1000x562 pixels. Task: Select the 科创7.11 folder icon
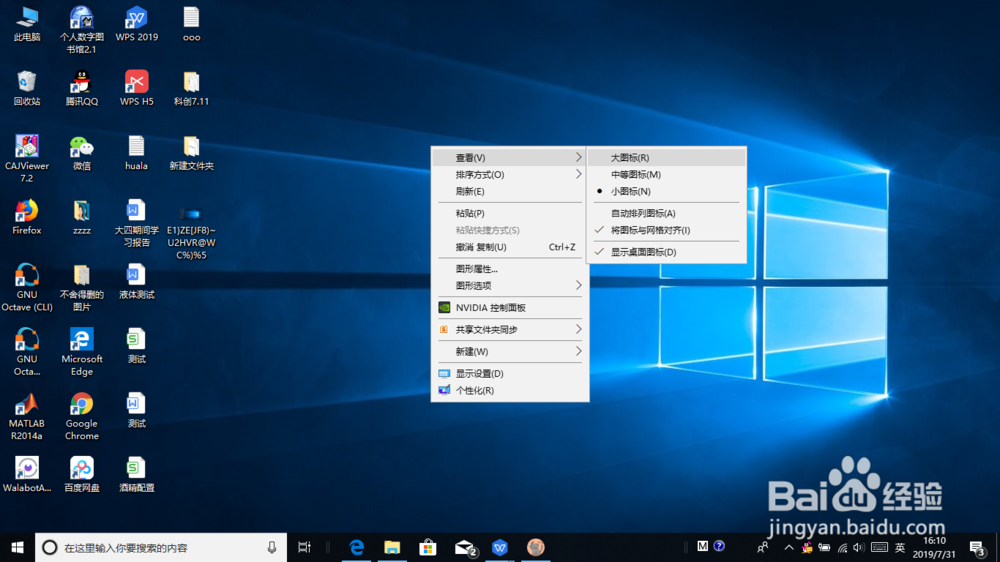click(191, 89)
